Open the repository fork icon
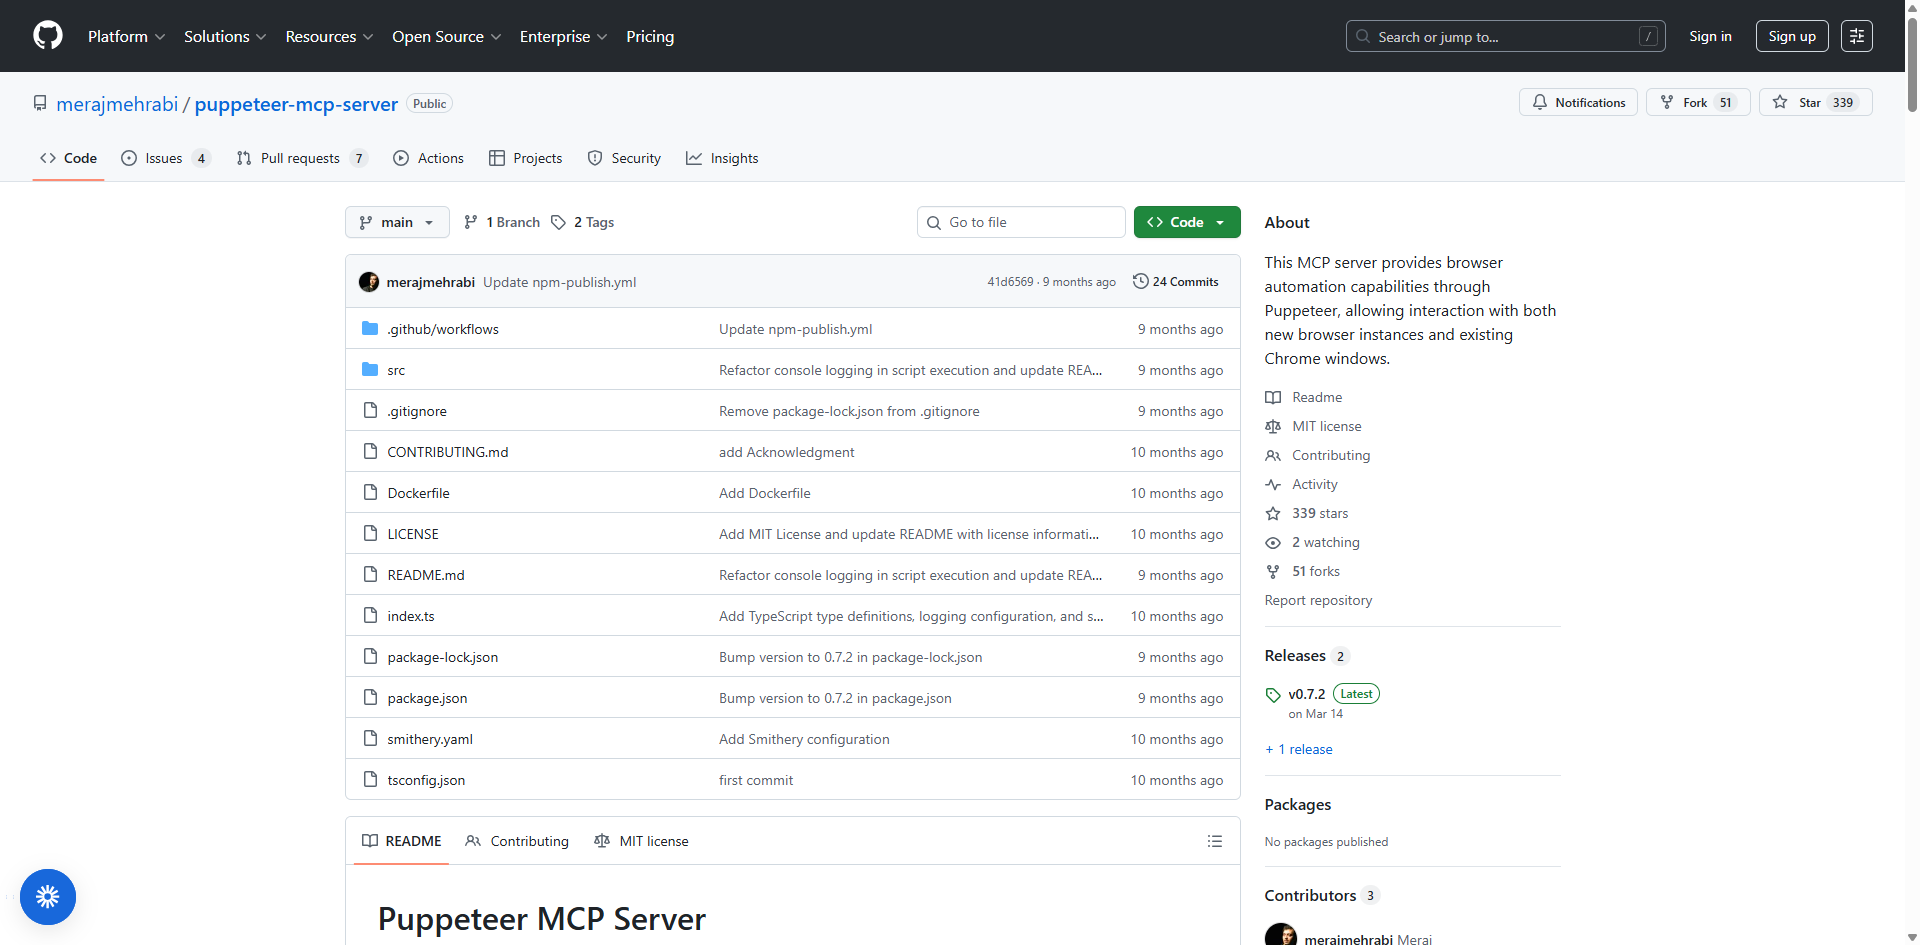This screenshot has width=1920, height=945. (1667, 102)
